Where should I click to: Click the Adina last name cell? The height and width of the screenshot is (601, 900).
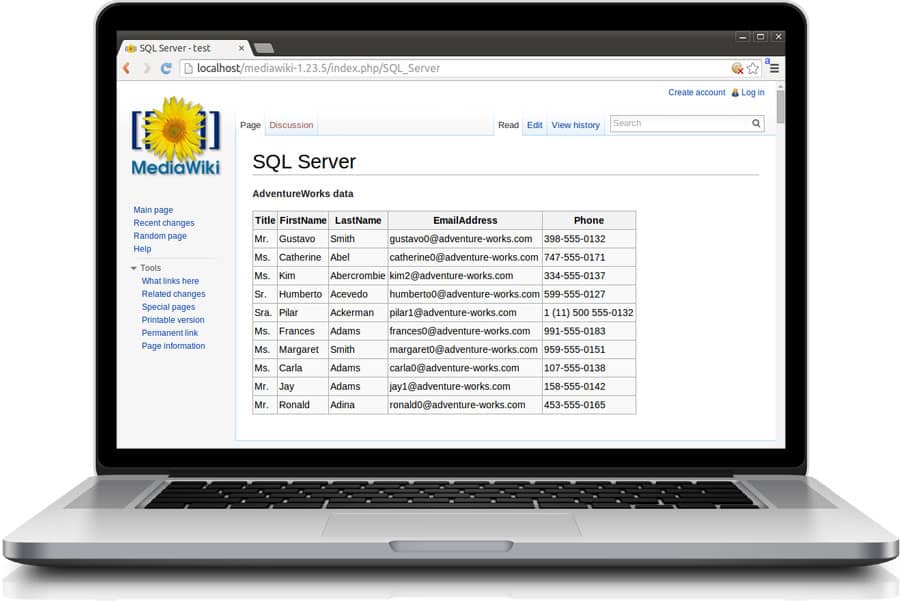pyautogui.click(x=358, y=405)
